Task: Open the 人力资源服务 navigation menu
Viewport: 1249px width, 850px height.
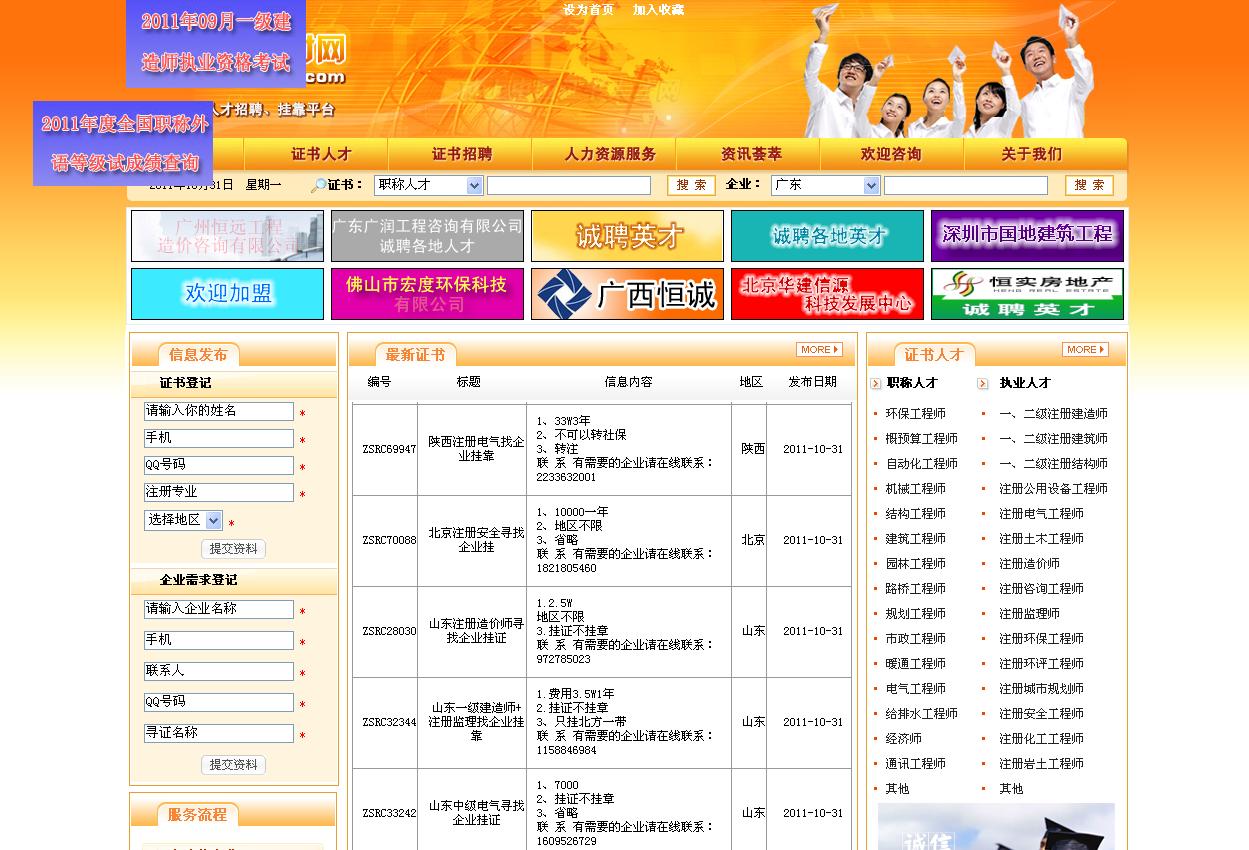Action: click(x=610, y=155)
